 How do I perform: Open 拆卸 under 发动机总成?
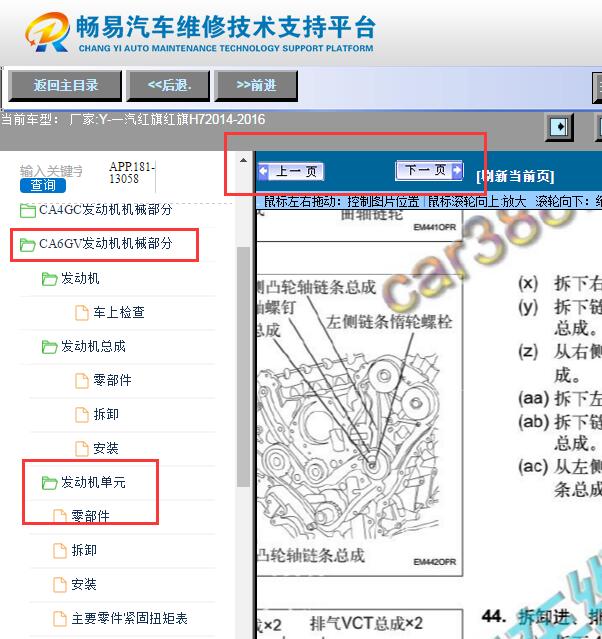pyautogui.click(x=106, y=414)
